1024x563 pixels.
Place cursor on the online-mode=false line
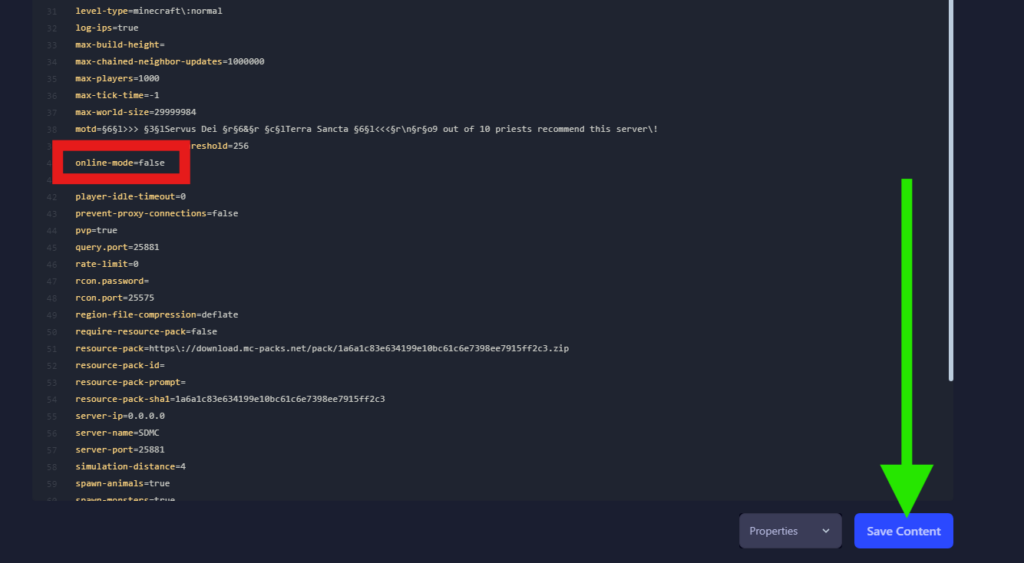click(x=119, y=162)
